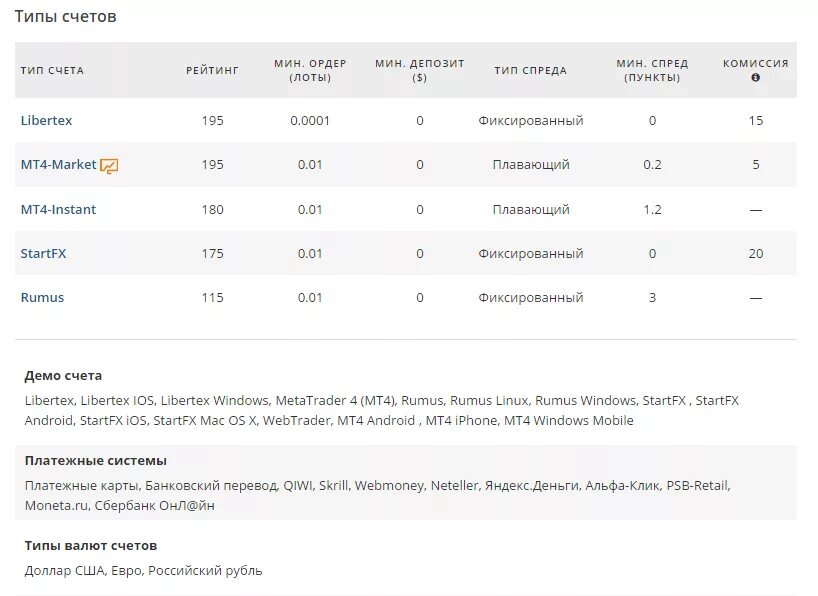Click the Тип счета column header
The height and width of the screenshot is (596, 818).
(x=52, y=70)
